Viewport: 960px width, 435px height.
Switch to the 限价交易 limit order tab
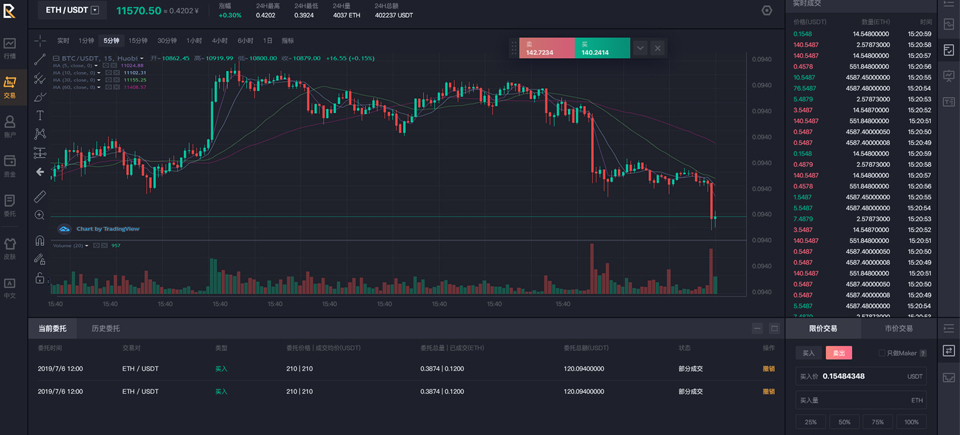click(823, 328)
